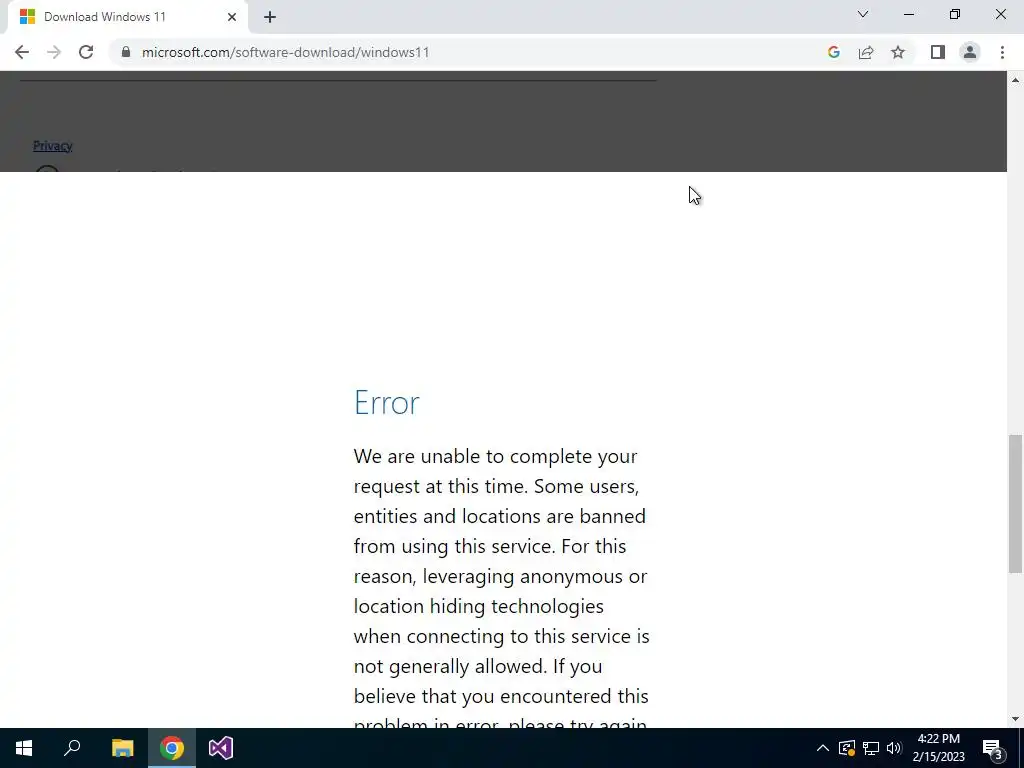Click the Error heading text
1024x768 pixels.
387,402
